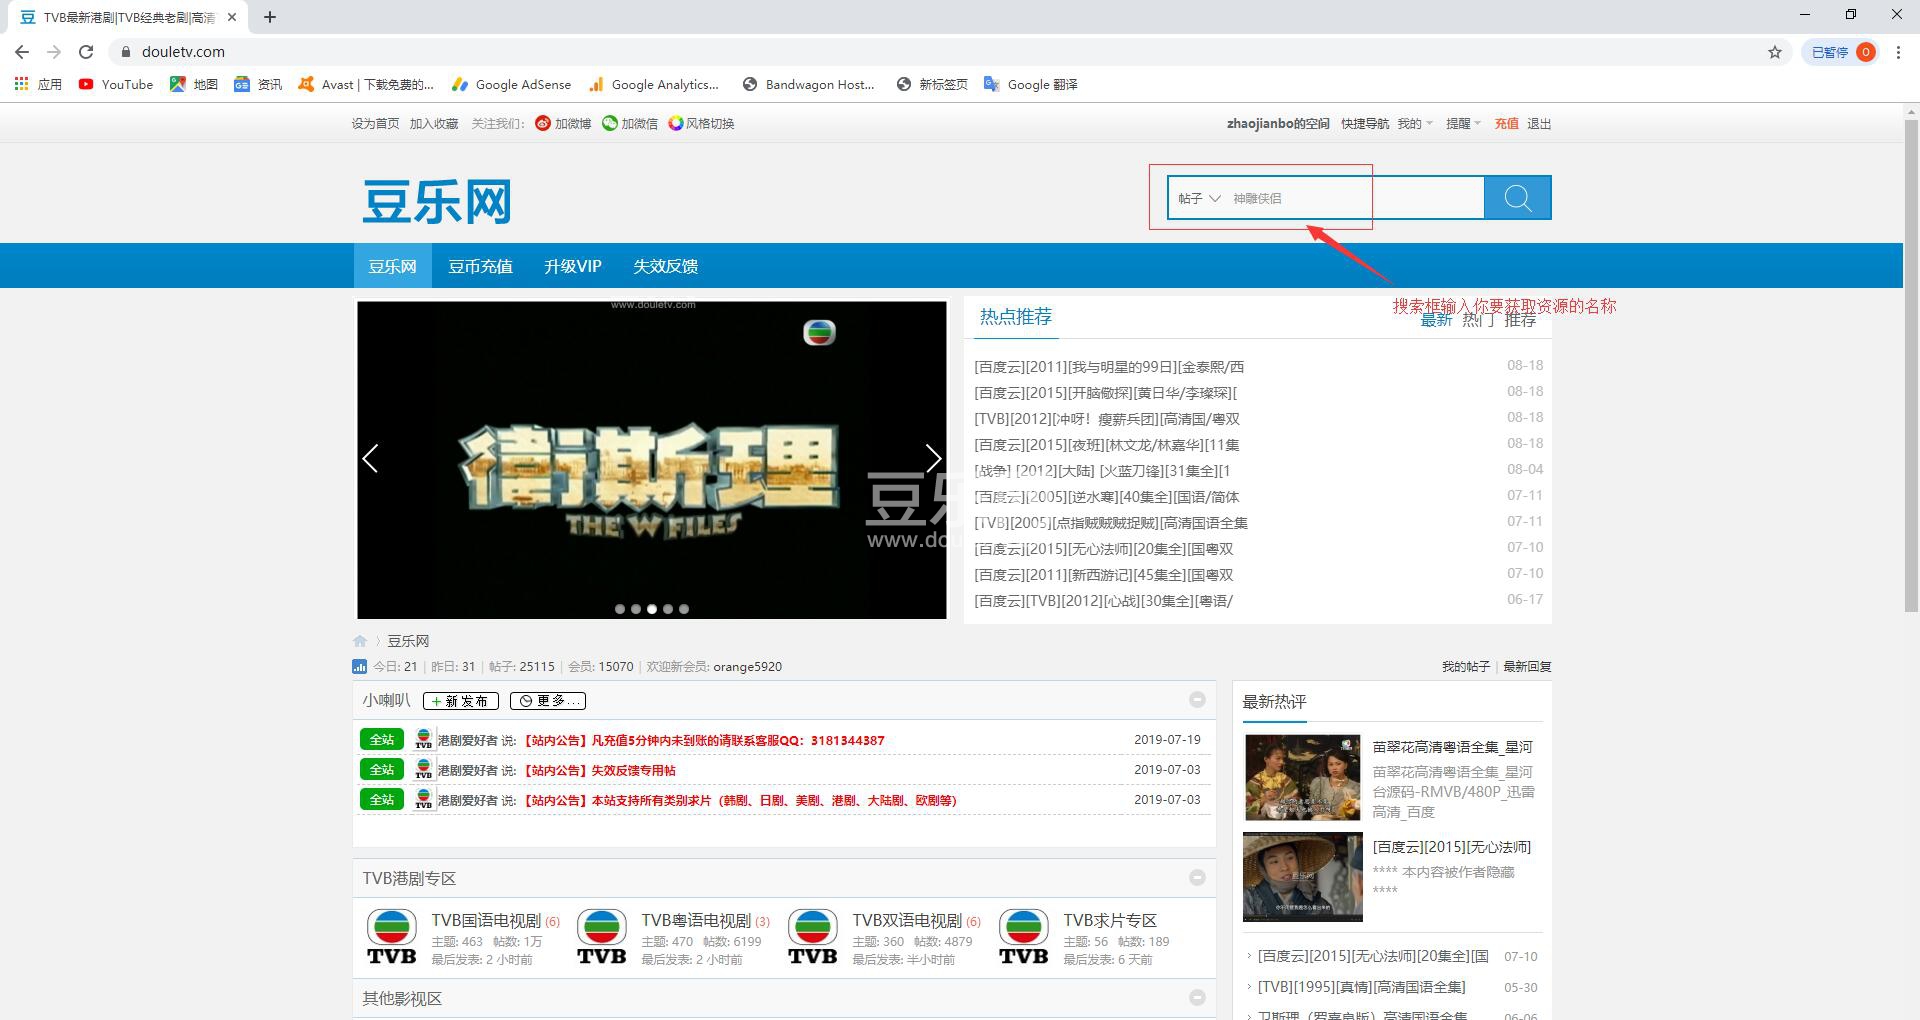
Task: Click 我的帖子 link
Action: click(1465, 667)
